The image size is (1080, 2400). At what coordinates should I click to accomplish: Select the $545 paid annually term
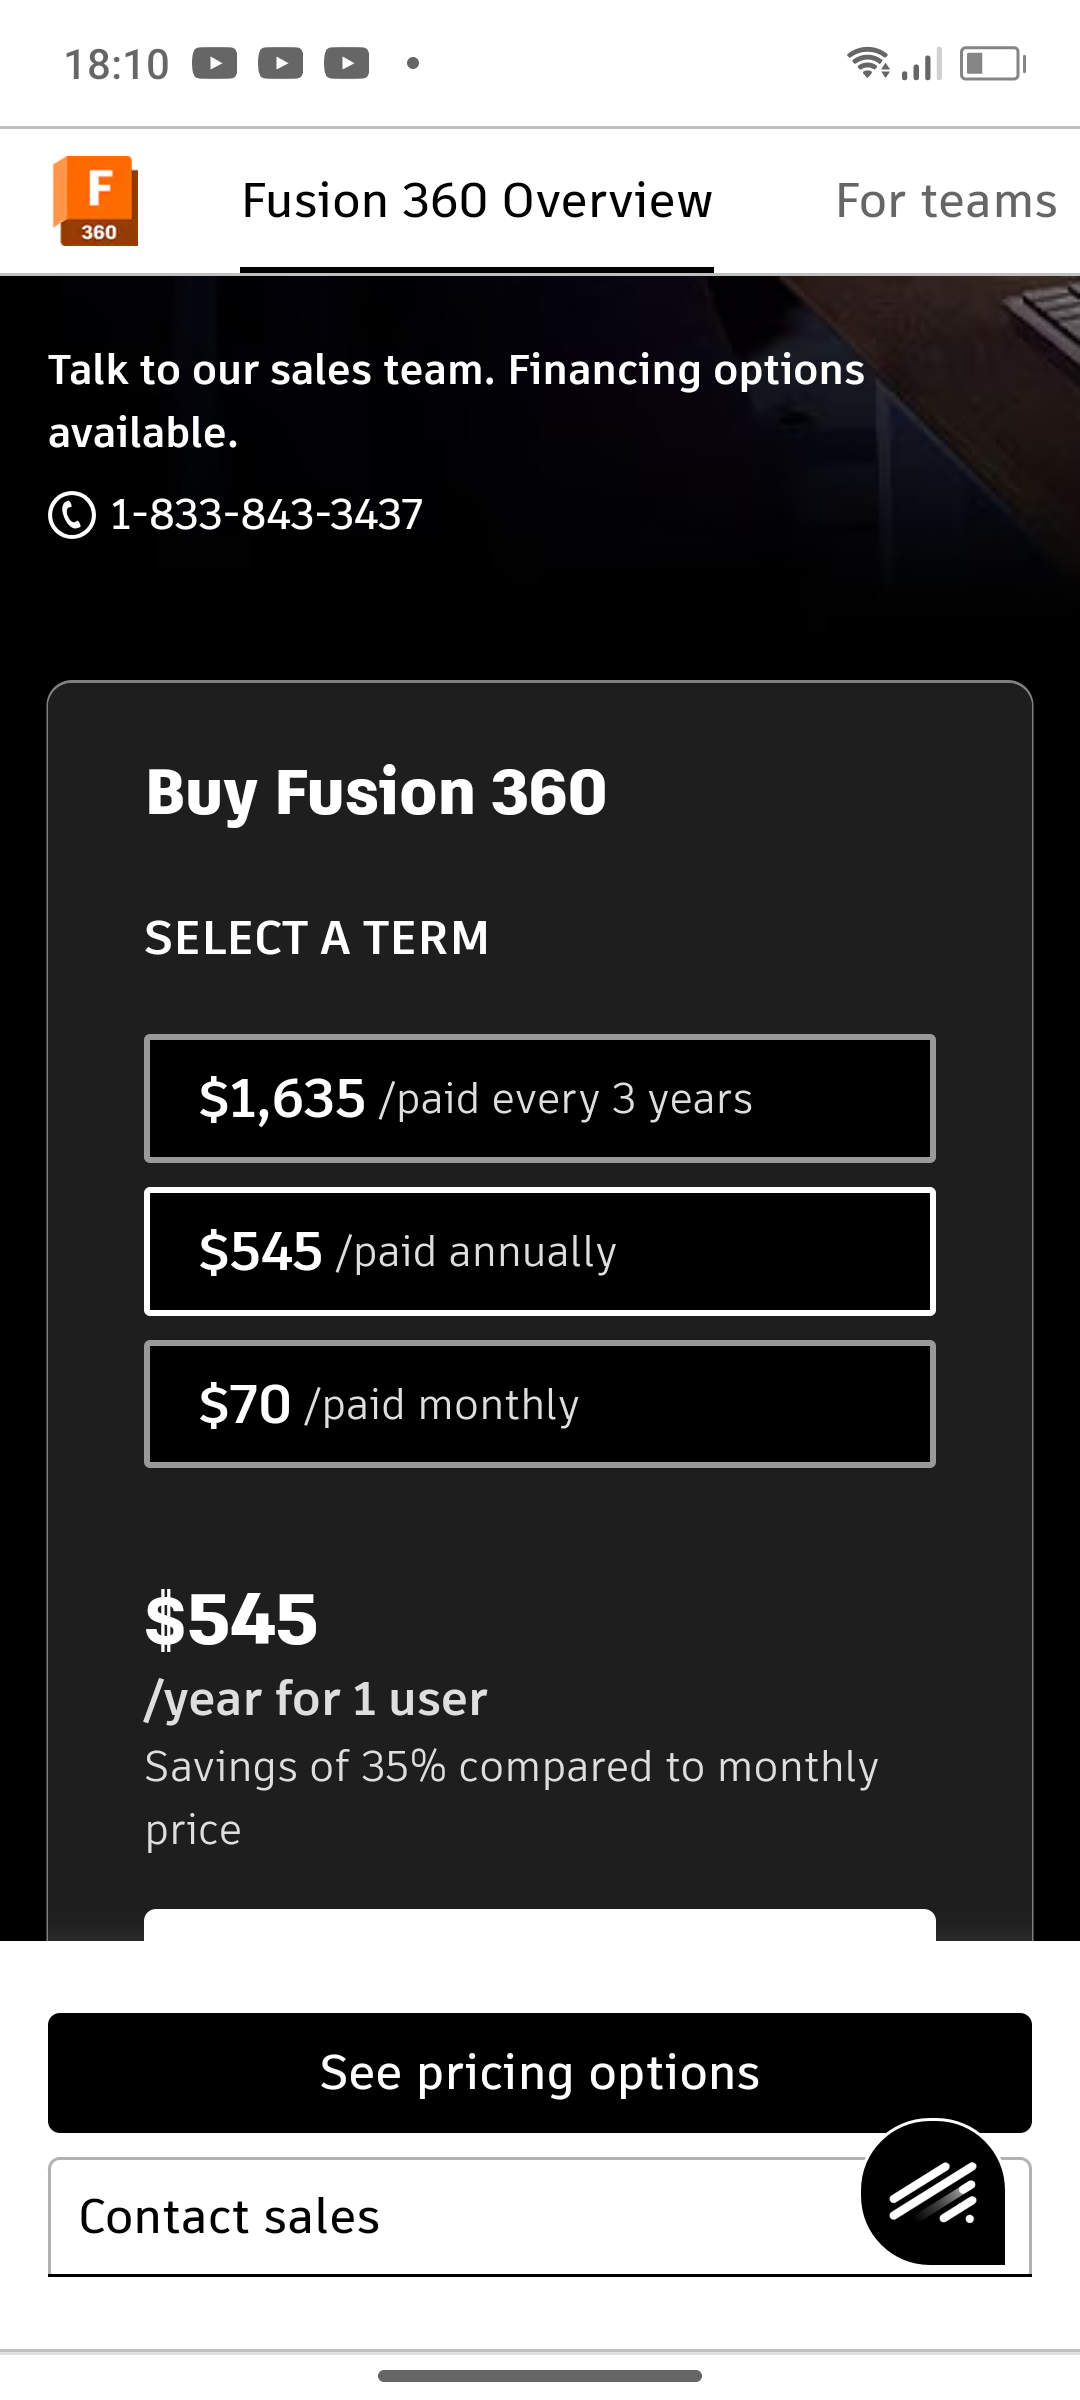[x=540, y=1252]
